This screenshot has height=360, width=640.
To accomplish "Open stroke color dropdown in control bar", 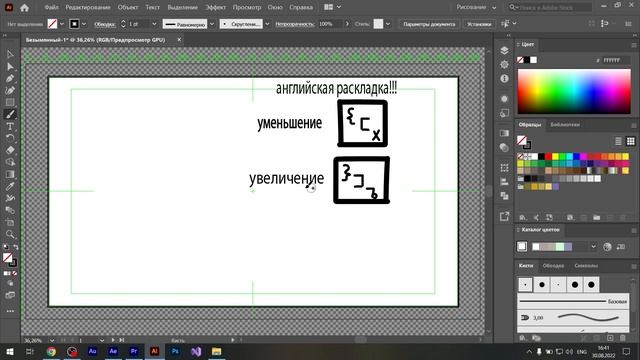I will (x=84, y=24).
